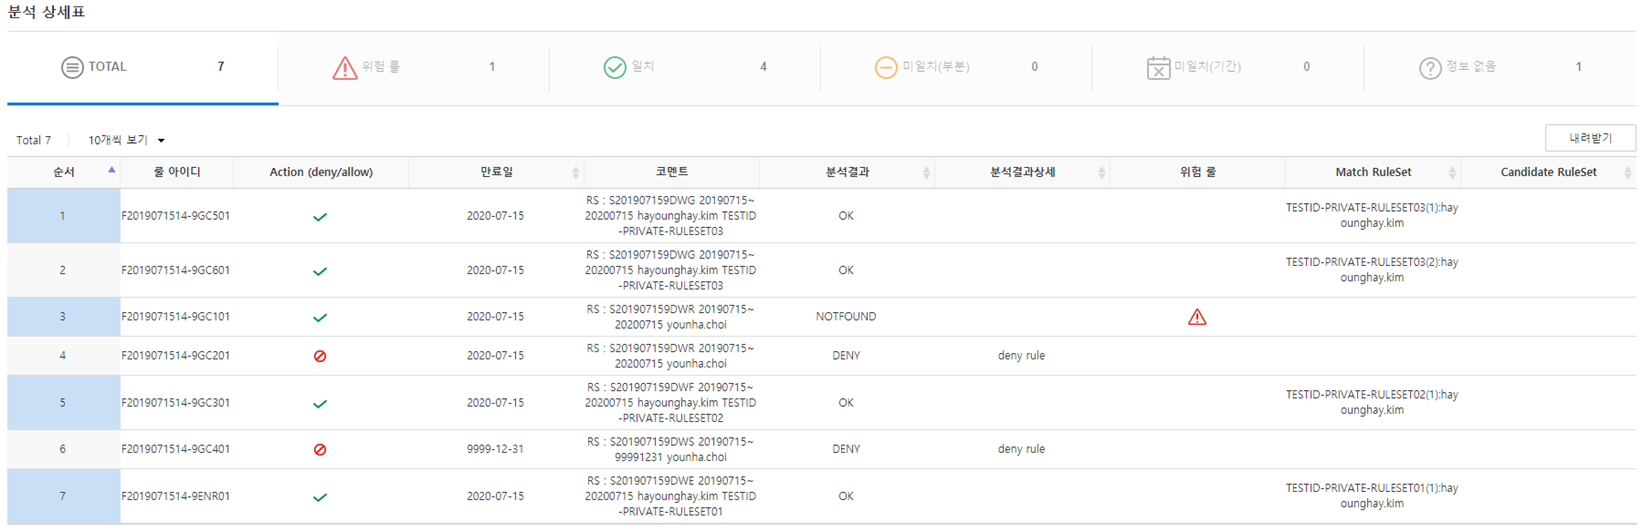Screen dimensions: 1643x530
Task: Click allow checkmark for rule 9GC501
Action: (x=320, y=217)
